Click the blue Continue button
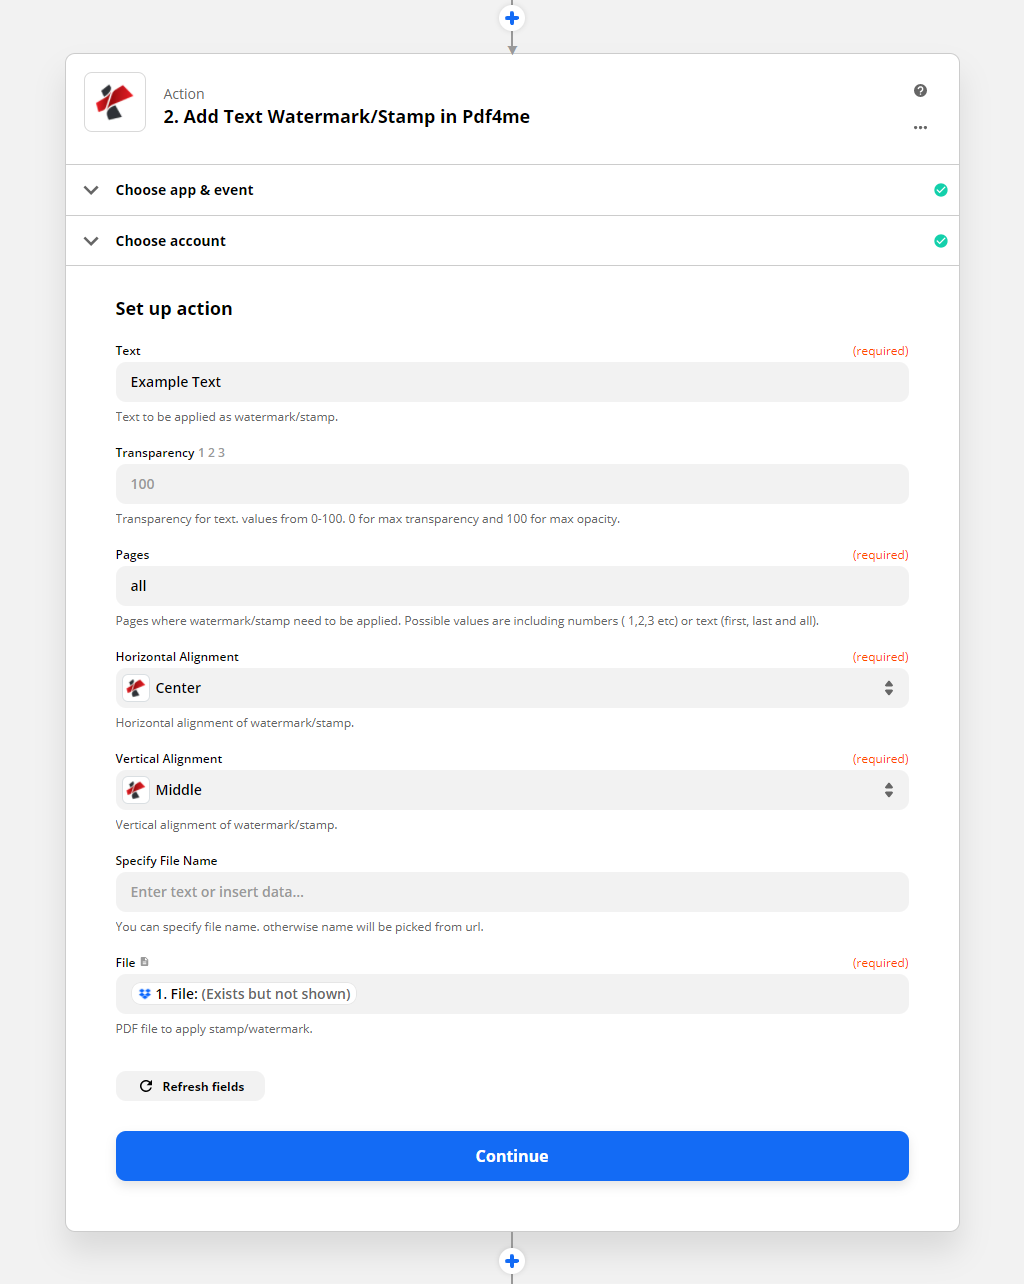The height and width of the screenshot is (1286, 1024). (x=512, y=1156)
